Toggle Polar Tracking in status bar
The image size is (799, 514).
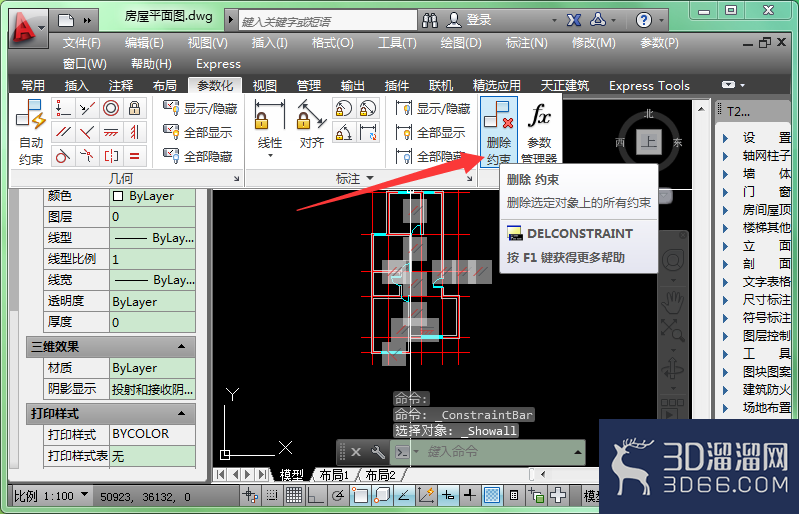[337, 495]
